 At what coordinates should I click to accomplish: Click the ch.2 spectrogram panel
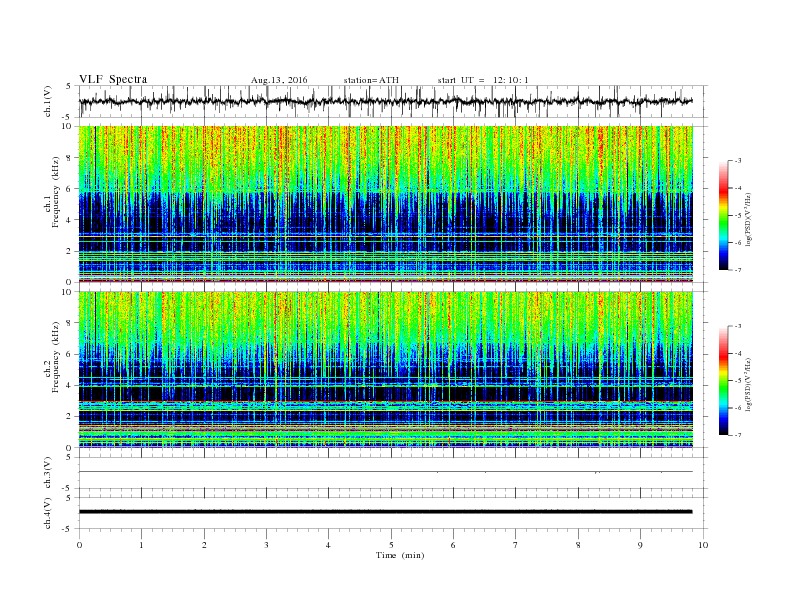click(386, 369)
